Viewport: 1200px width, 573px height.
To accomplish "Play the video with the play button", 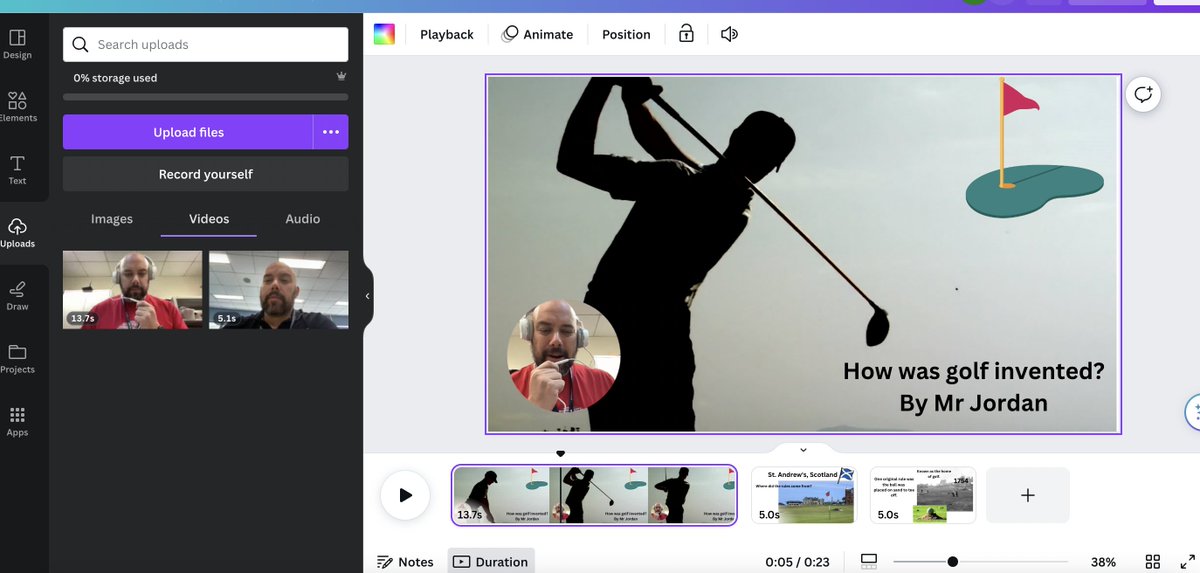I will pos(405,495).
